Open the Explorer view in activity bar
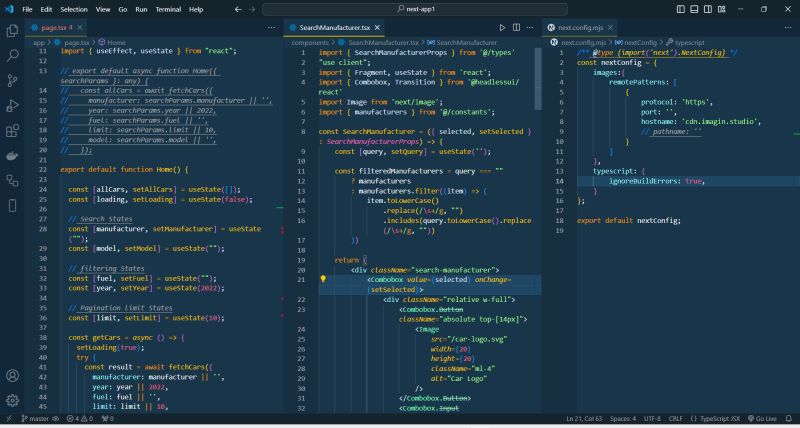The image size is (800, 428). pyautogui.click(x=12, y=31)
